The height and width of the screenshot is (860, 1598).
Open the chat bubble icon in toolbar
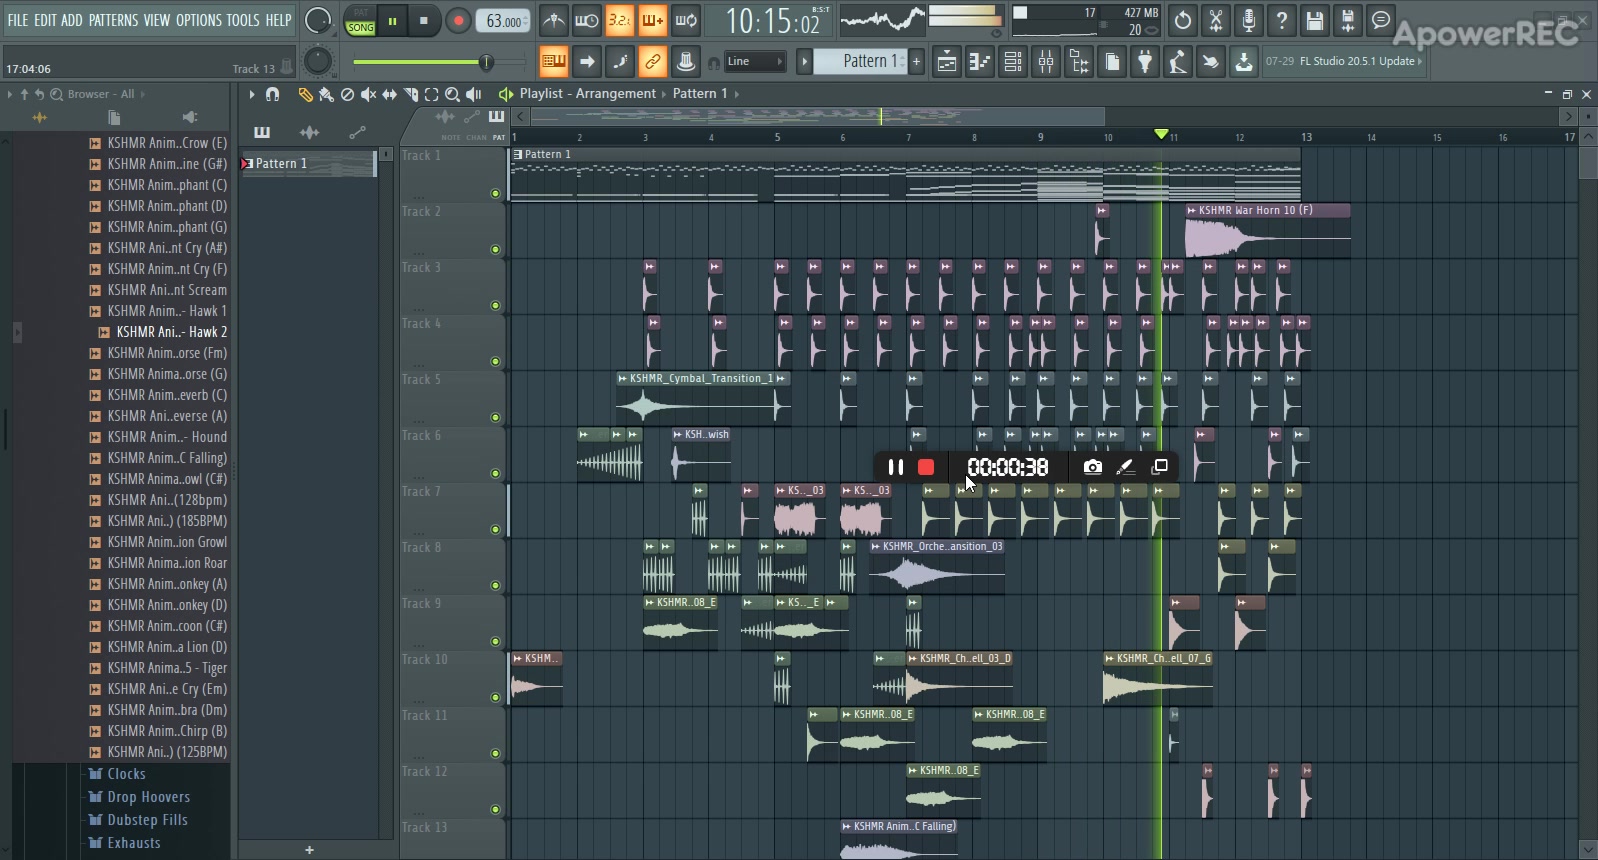[x=1381, y=20]
